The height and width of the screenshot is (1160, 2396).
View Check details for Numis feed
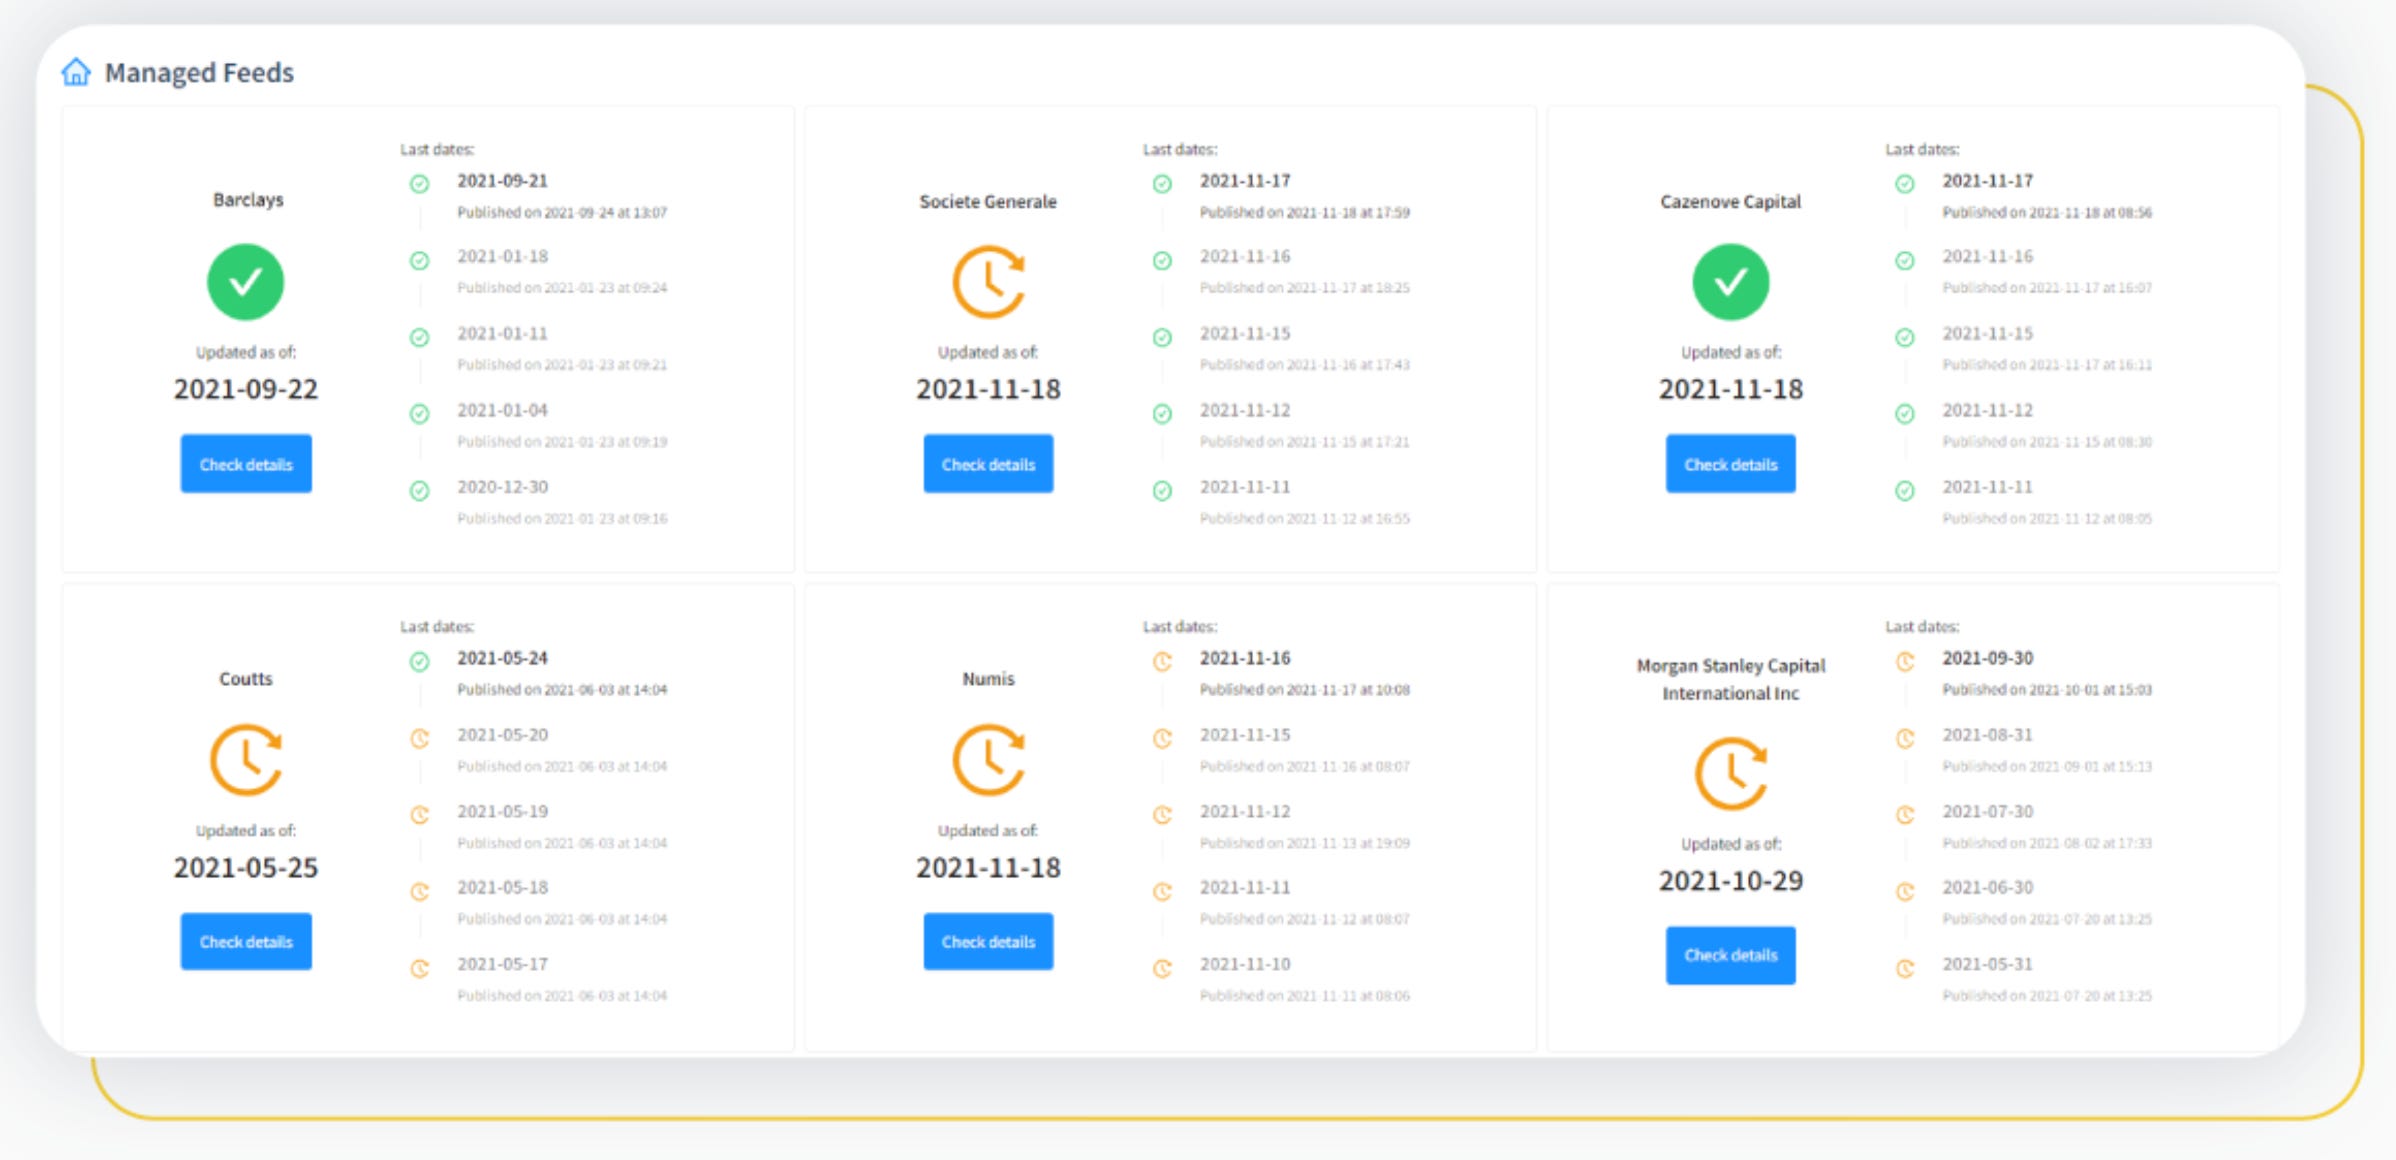click(988, 941)
